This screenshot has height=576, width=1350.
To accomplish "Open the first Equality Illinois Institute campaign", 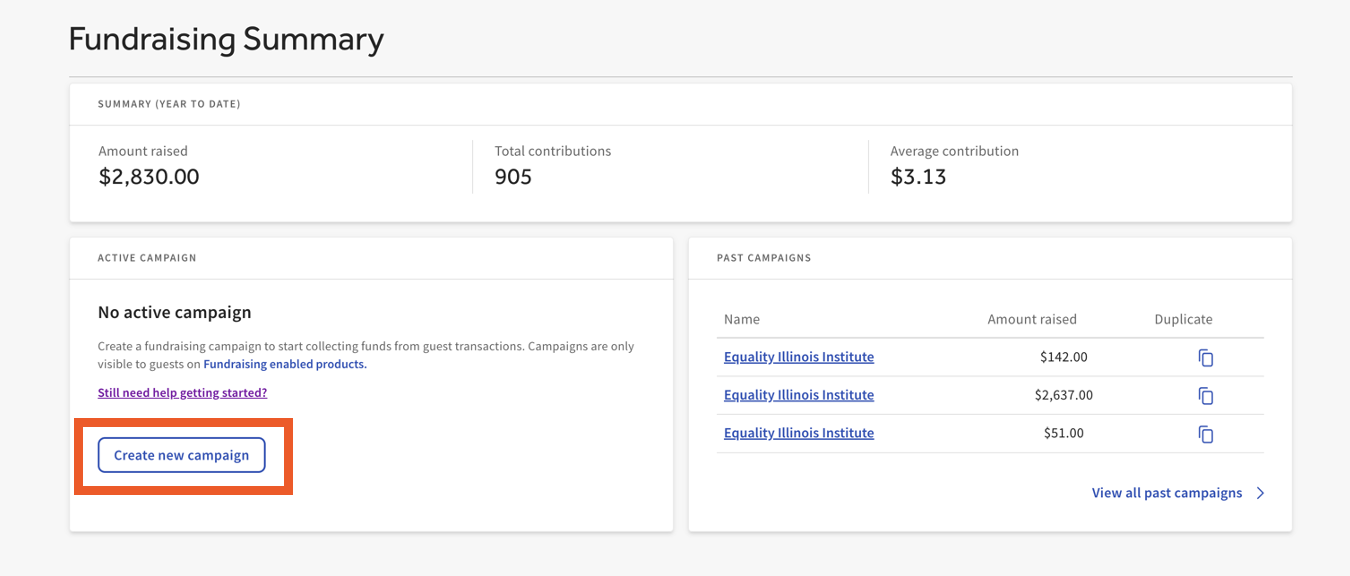I will (x=798, y=356).
